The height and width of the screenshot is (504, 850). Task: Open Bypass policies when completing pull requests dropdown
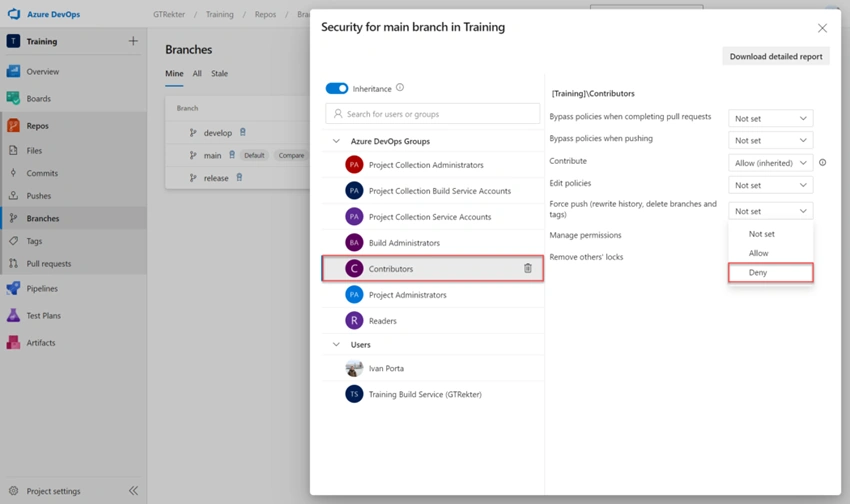tap(770, 118)
